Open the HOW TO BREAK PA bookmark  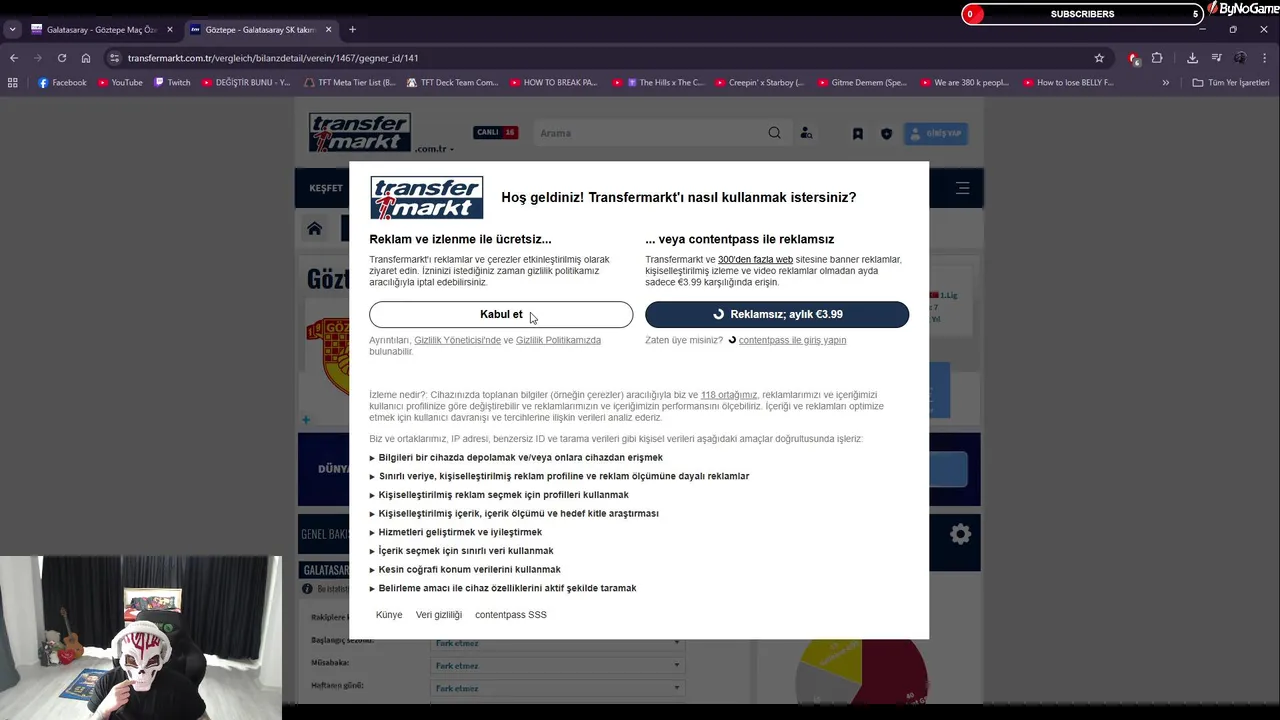[x=553, y=83]
